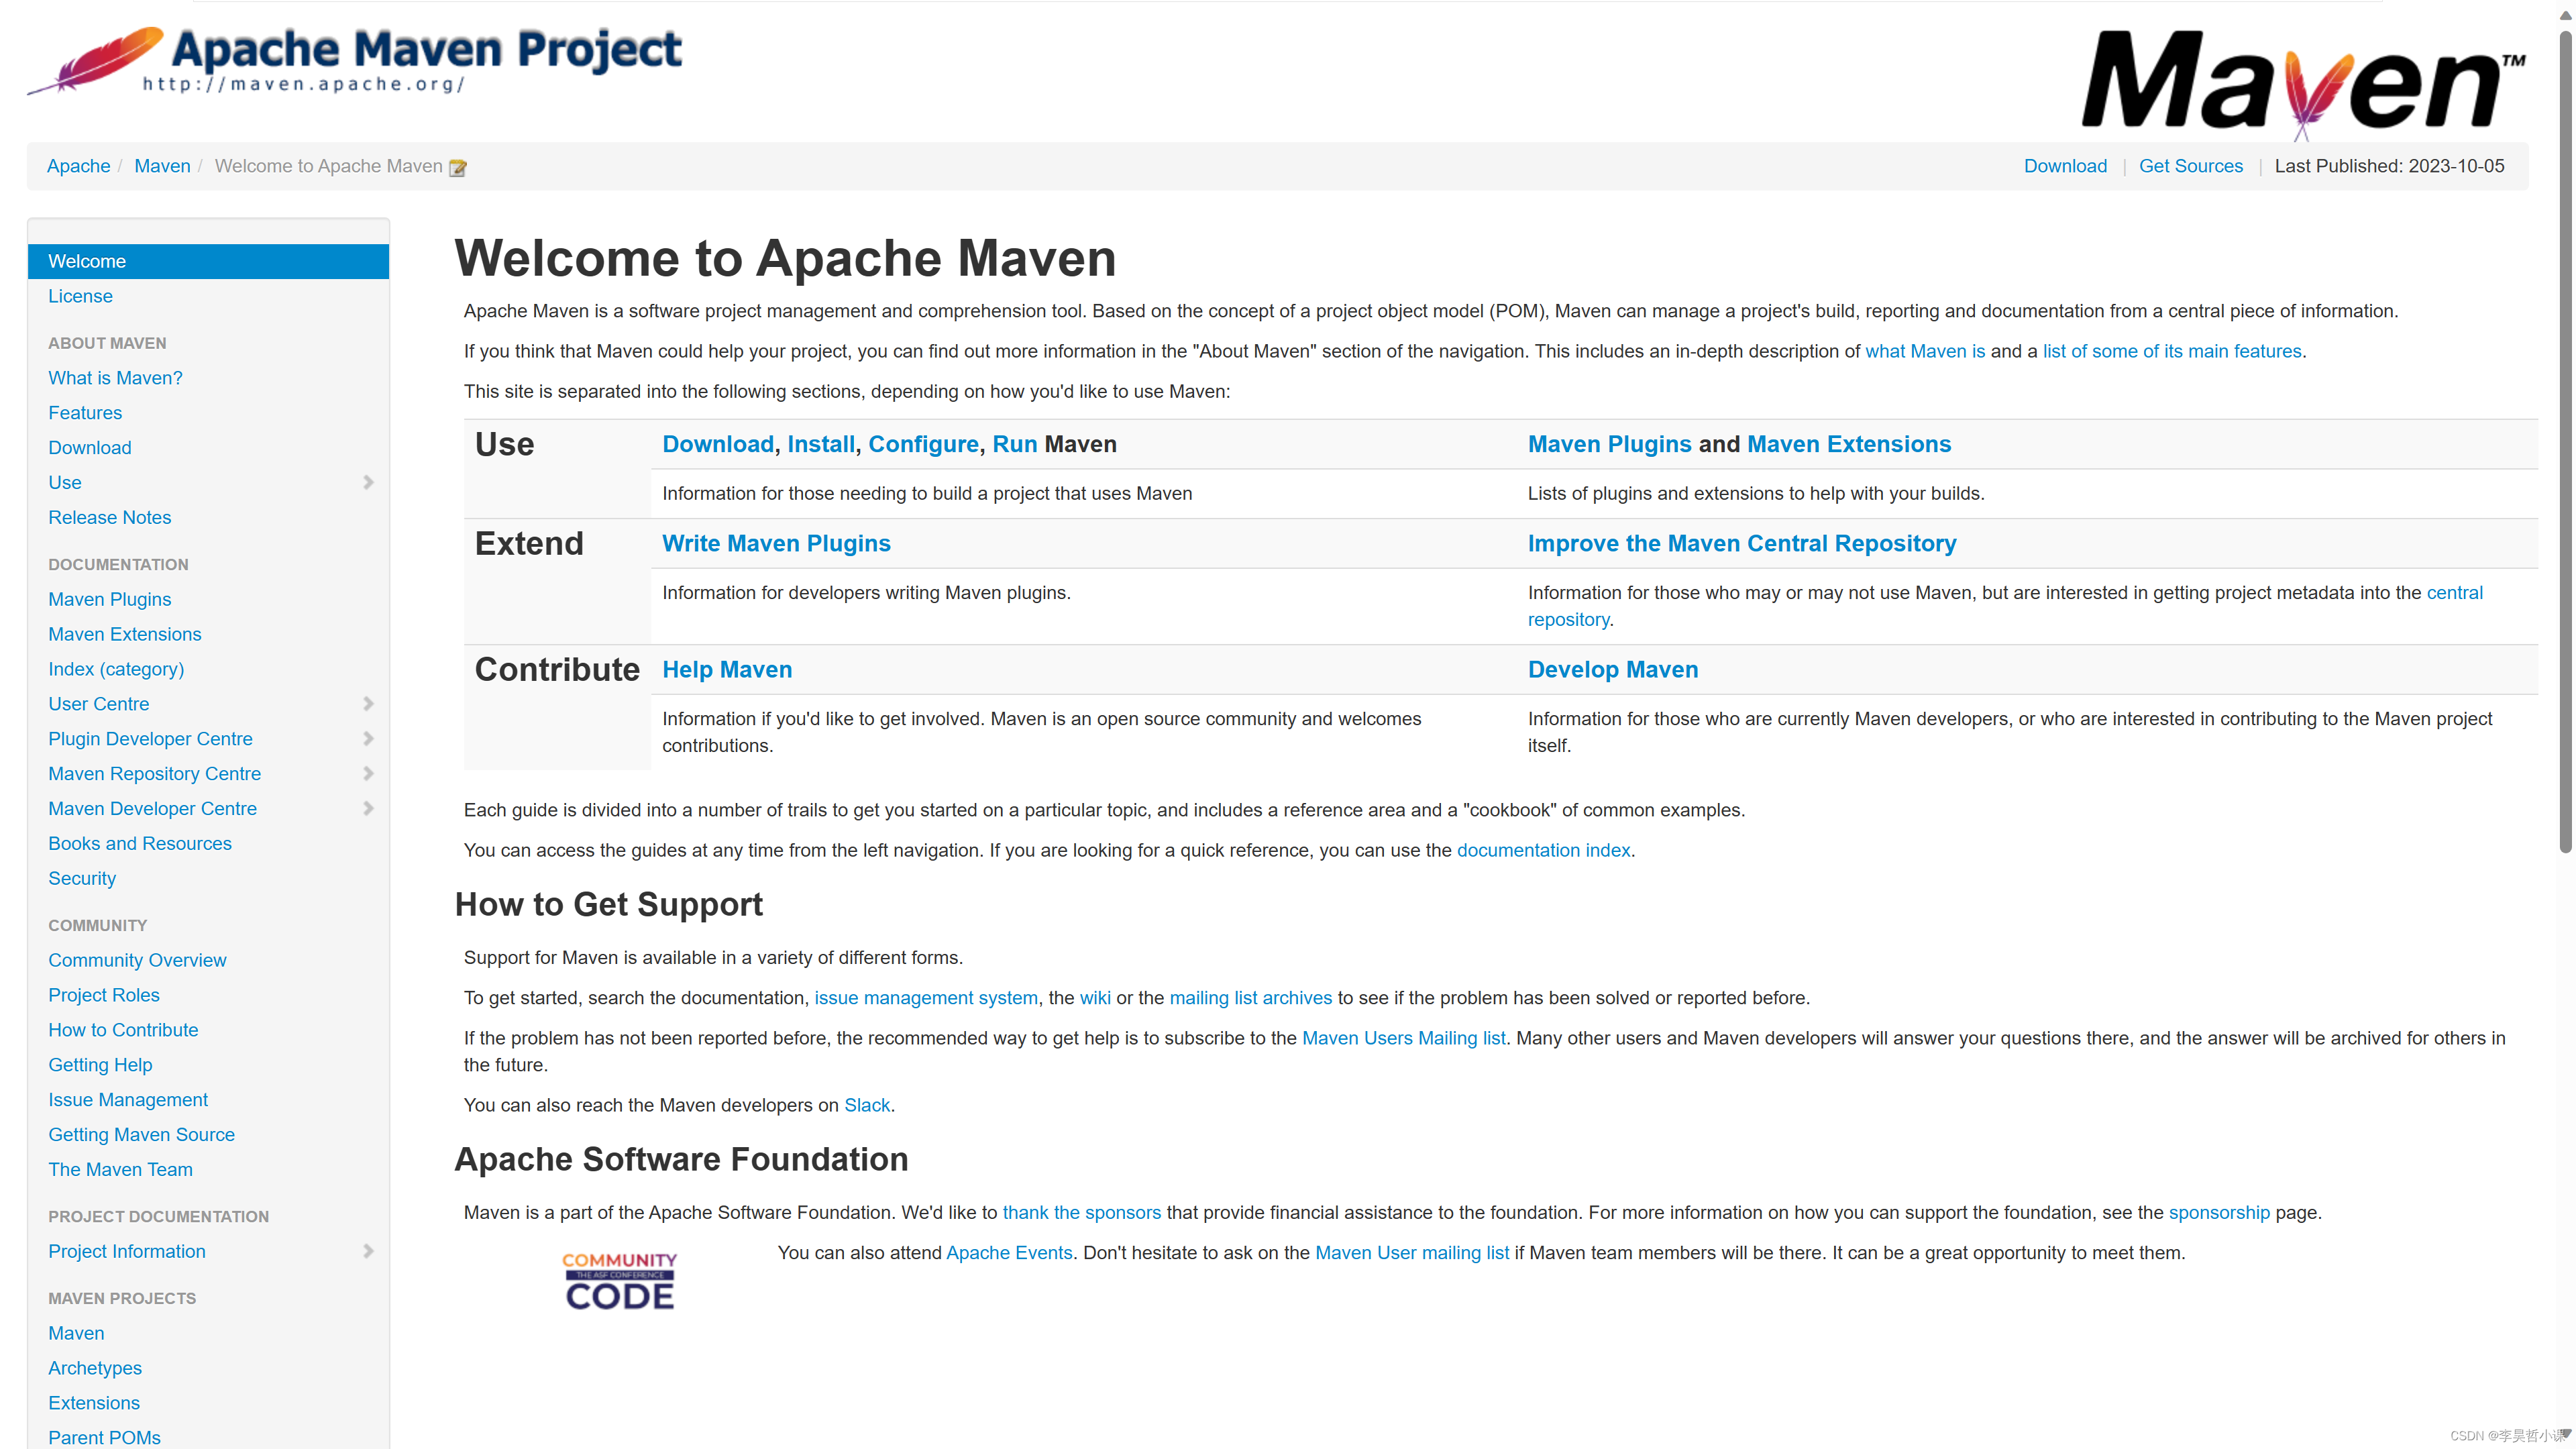2576x1449 pixels.
Task: Expand the Plugin Developer Centre arrow
Action: (x=370, y=739)
